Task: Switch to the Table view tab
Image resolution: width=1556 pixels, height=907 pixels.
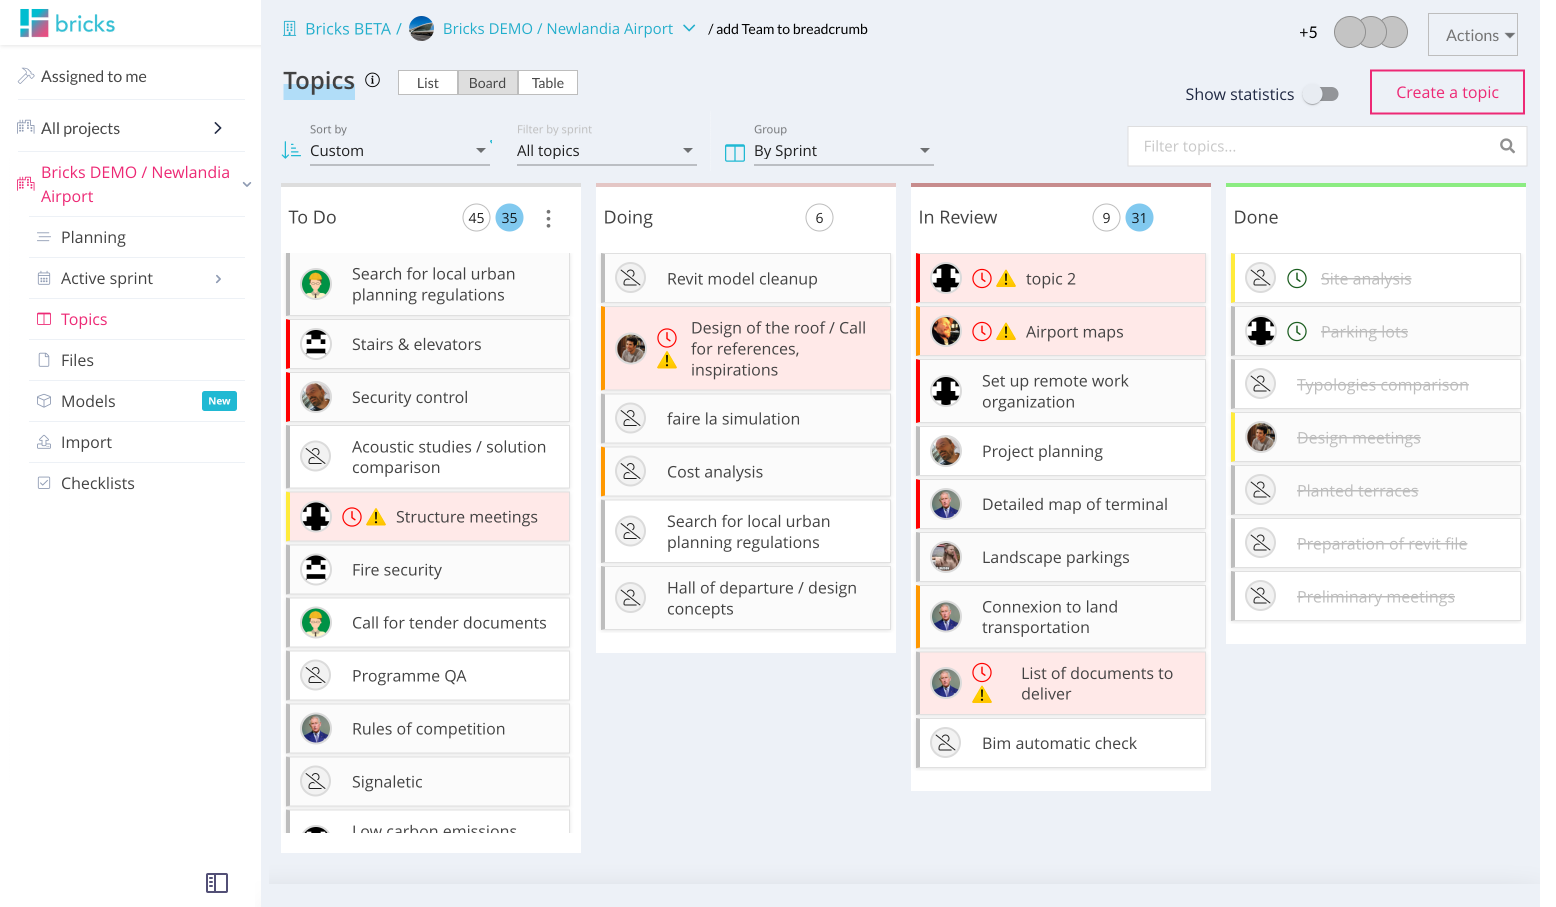Action: [547, 83]
